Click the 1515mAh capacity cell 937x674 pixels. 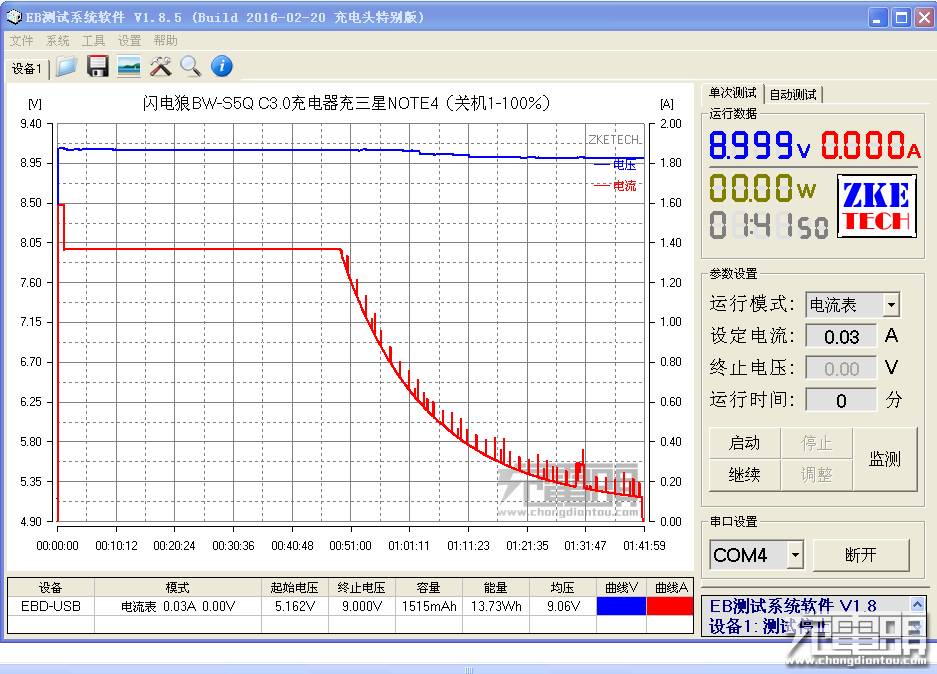[429, 606]
